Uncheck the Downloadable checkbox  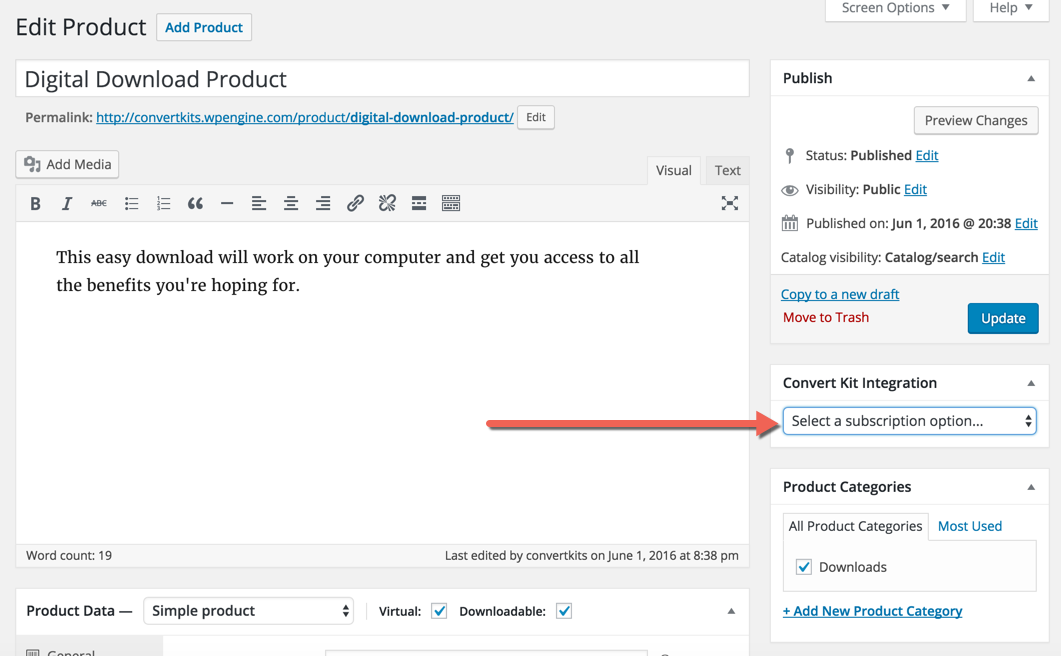[564, 611]
